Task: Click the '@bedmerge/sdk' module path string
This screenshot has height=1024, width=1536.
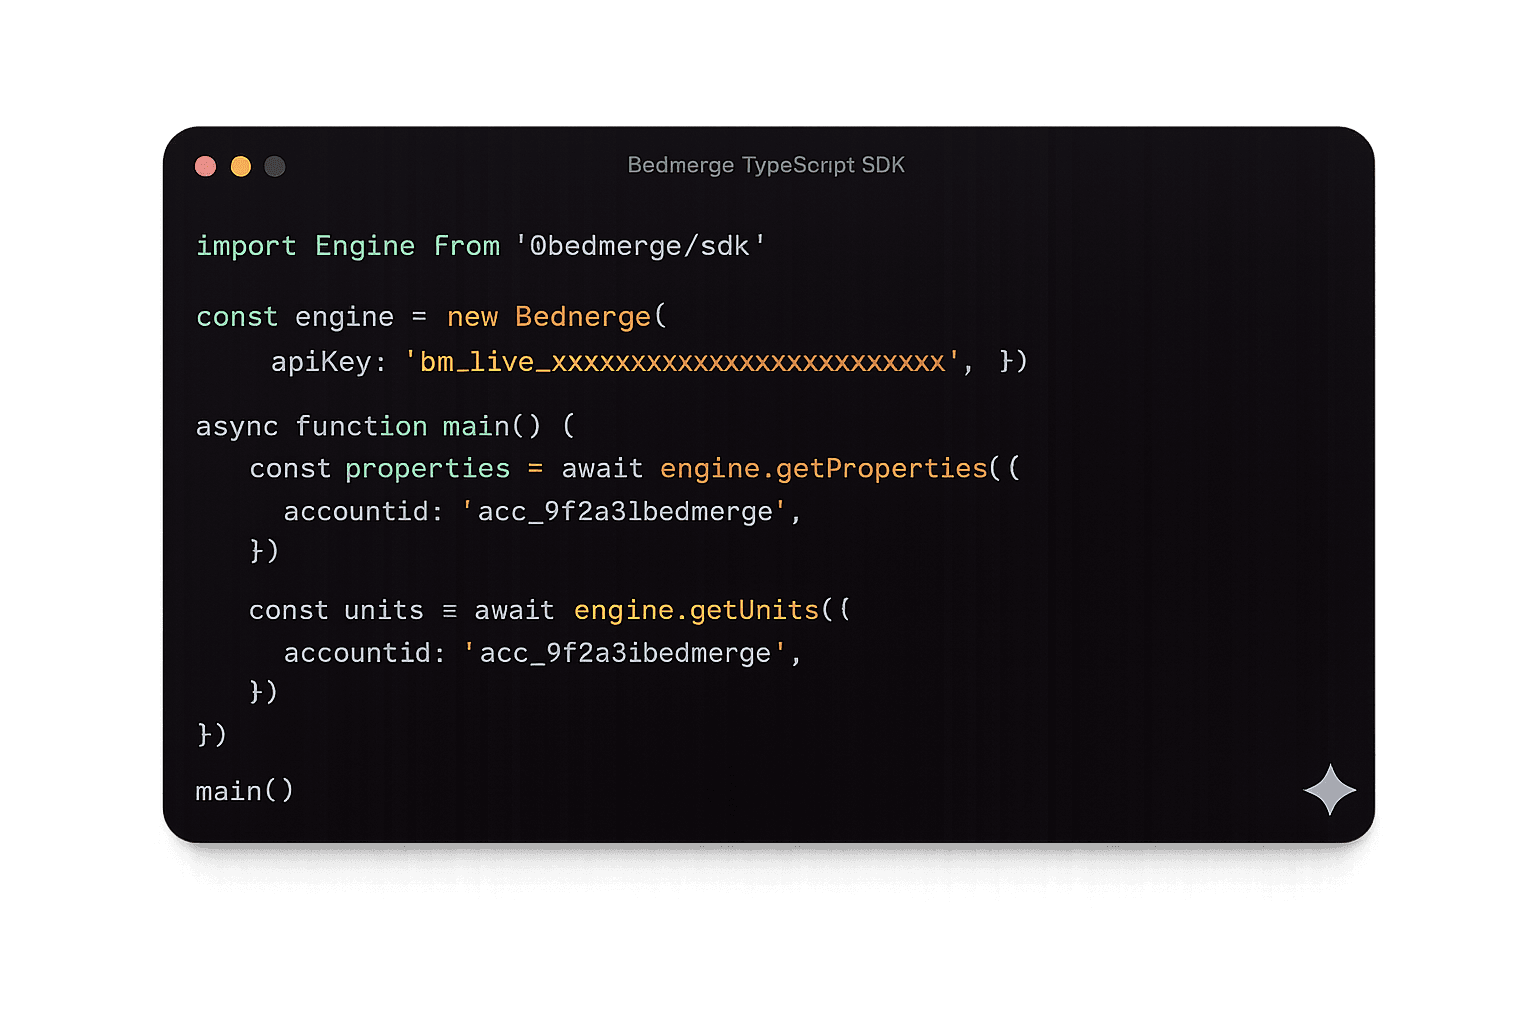Action: pos(640,246)
